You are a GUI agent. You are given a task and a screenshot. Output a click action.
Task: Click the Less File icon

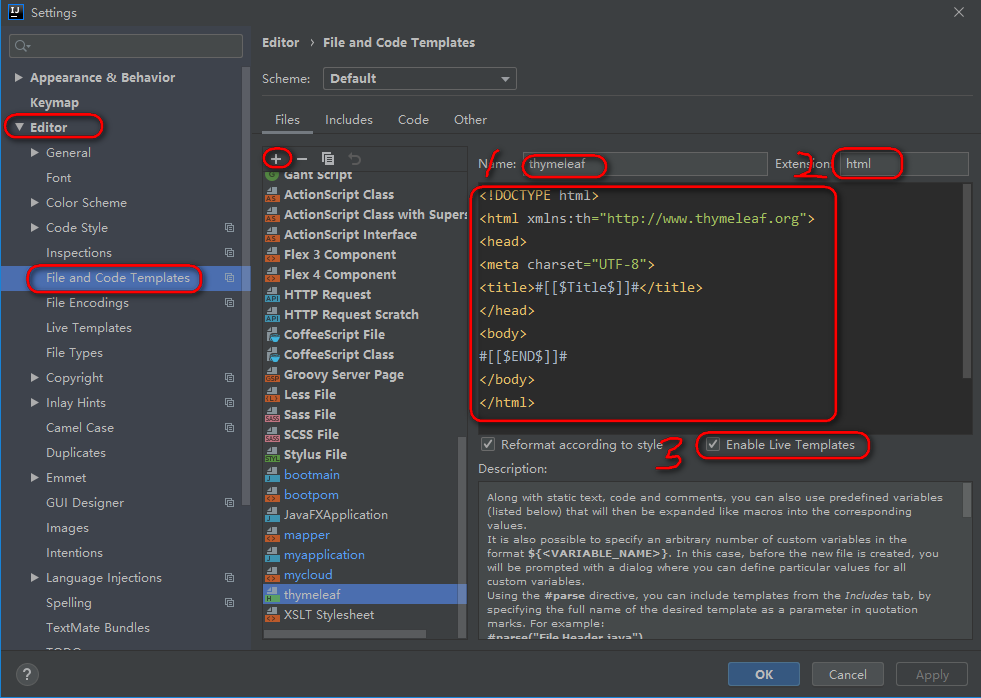tap(272, 395)
